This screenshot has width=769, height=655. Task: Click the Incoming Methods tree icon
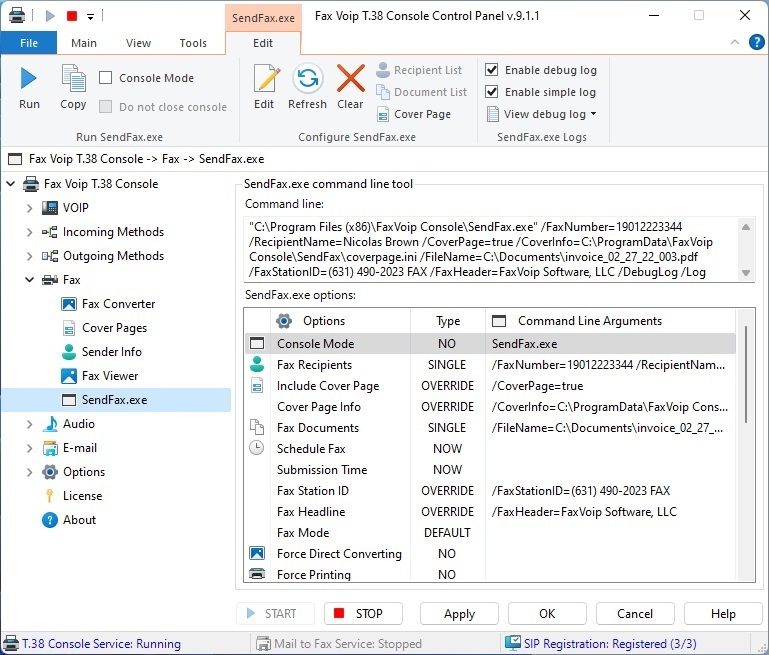50,232
